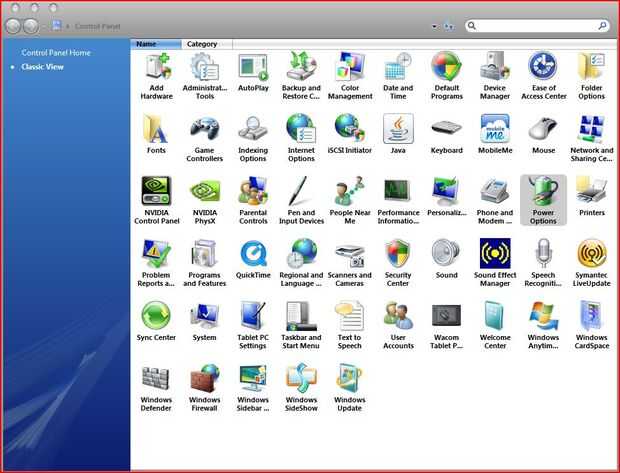Open iSCSI Initiator
Viewport: 620px width, 473px height.
(x=350, y=134)
